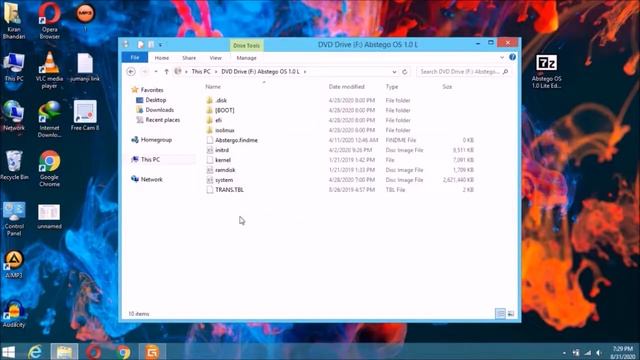The image size is (640, 360).
Task: Expand the breadcrumb arrow after DVD Drive
Action: click(305, 72)
